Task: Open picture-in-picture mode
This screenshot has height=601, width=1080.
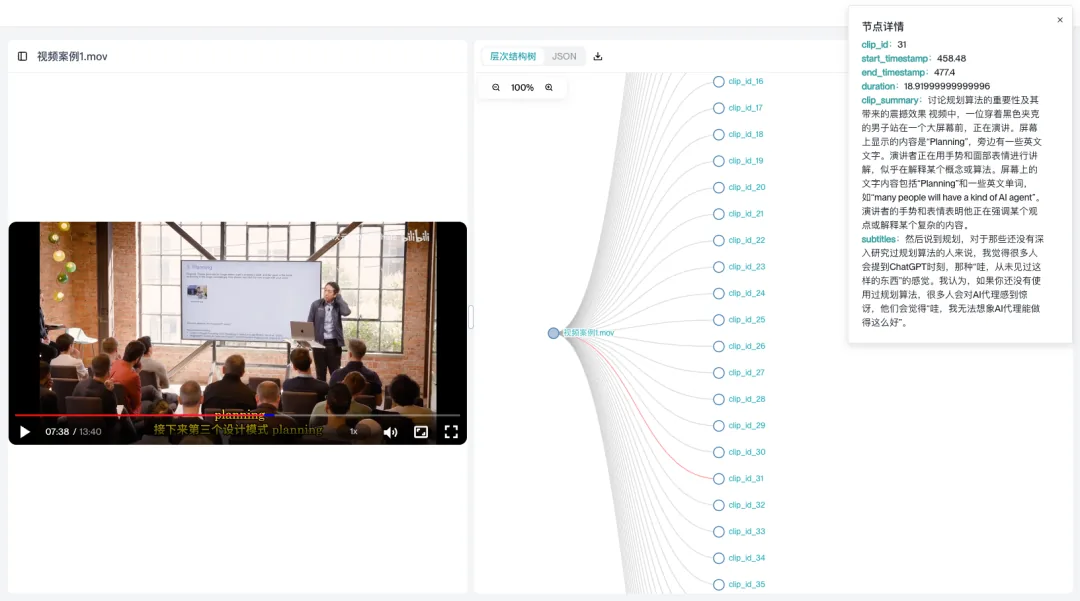Action: pos(421,432)
